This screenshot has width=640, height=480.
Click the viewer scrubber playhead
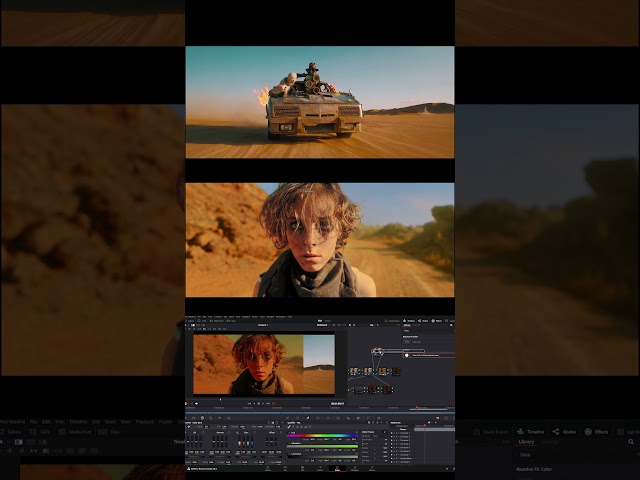pos(220,399)
